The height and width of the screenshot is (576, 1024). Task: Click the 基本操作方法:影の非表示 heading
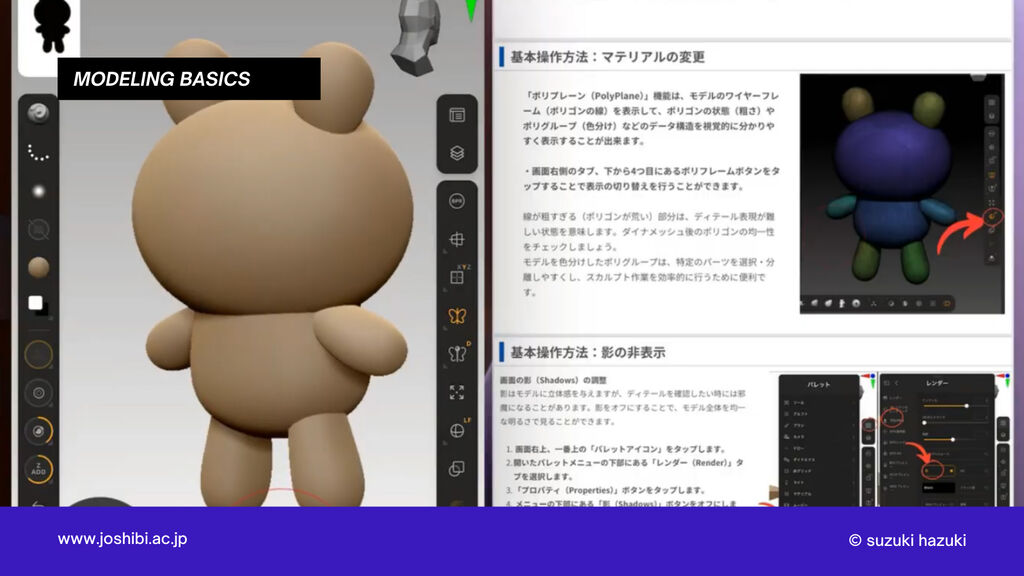coord(587,352)
